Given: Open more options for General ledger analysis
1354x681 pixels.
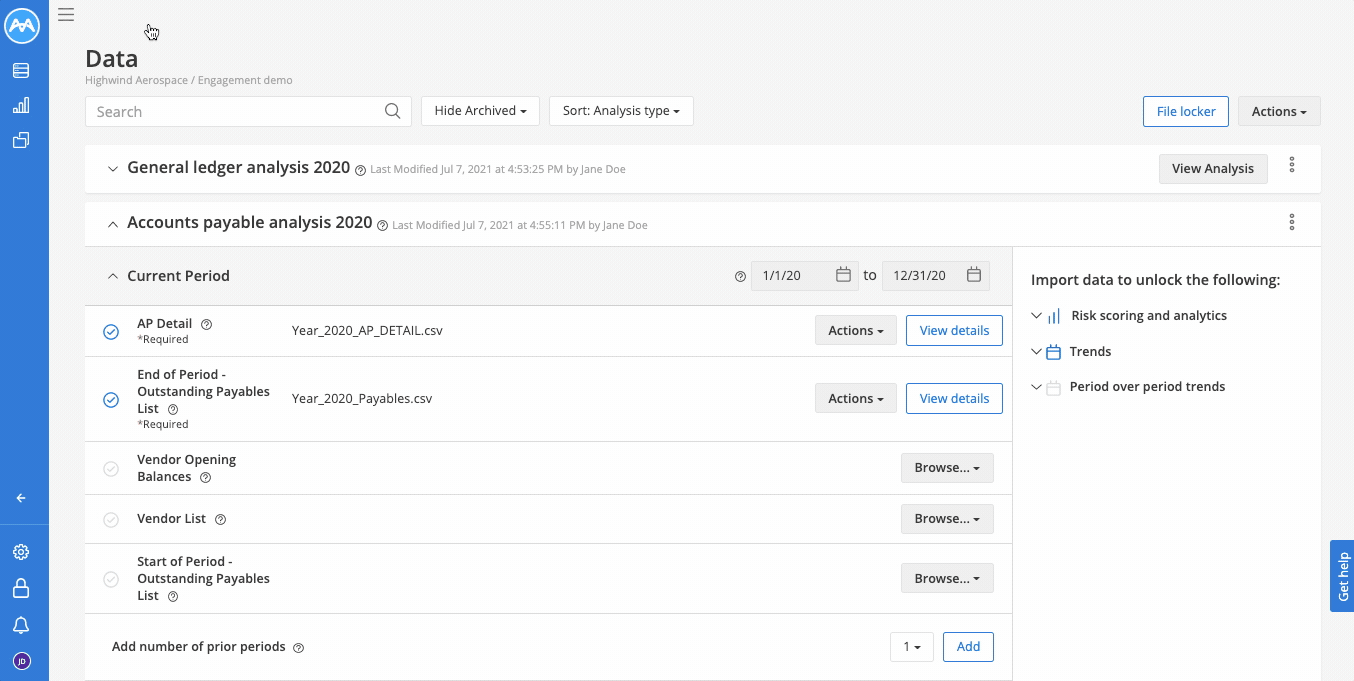Looking at the screenshot, I should pyautogui.click(x=1292, y=165).
